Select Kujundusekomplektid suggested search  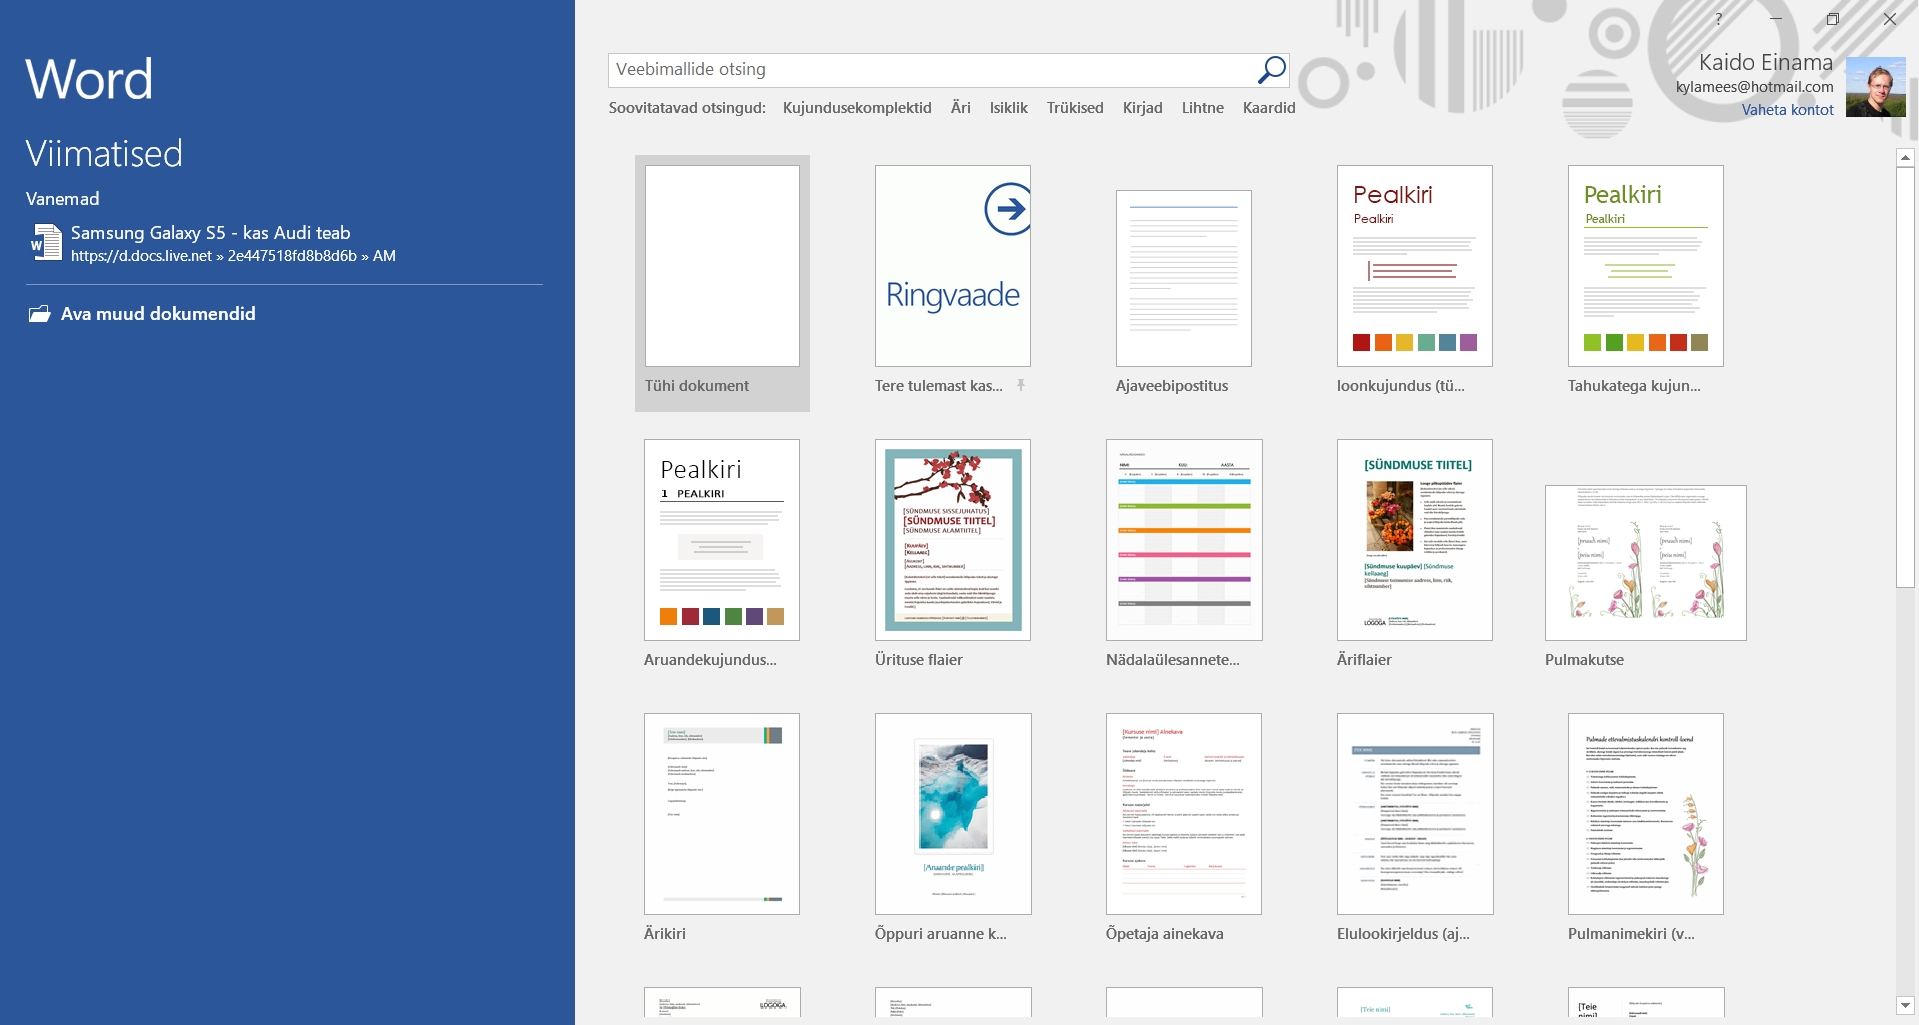(x=857, y=108)
